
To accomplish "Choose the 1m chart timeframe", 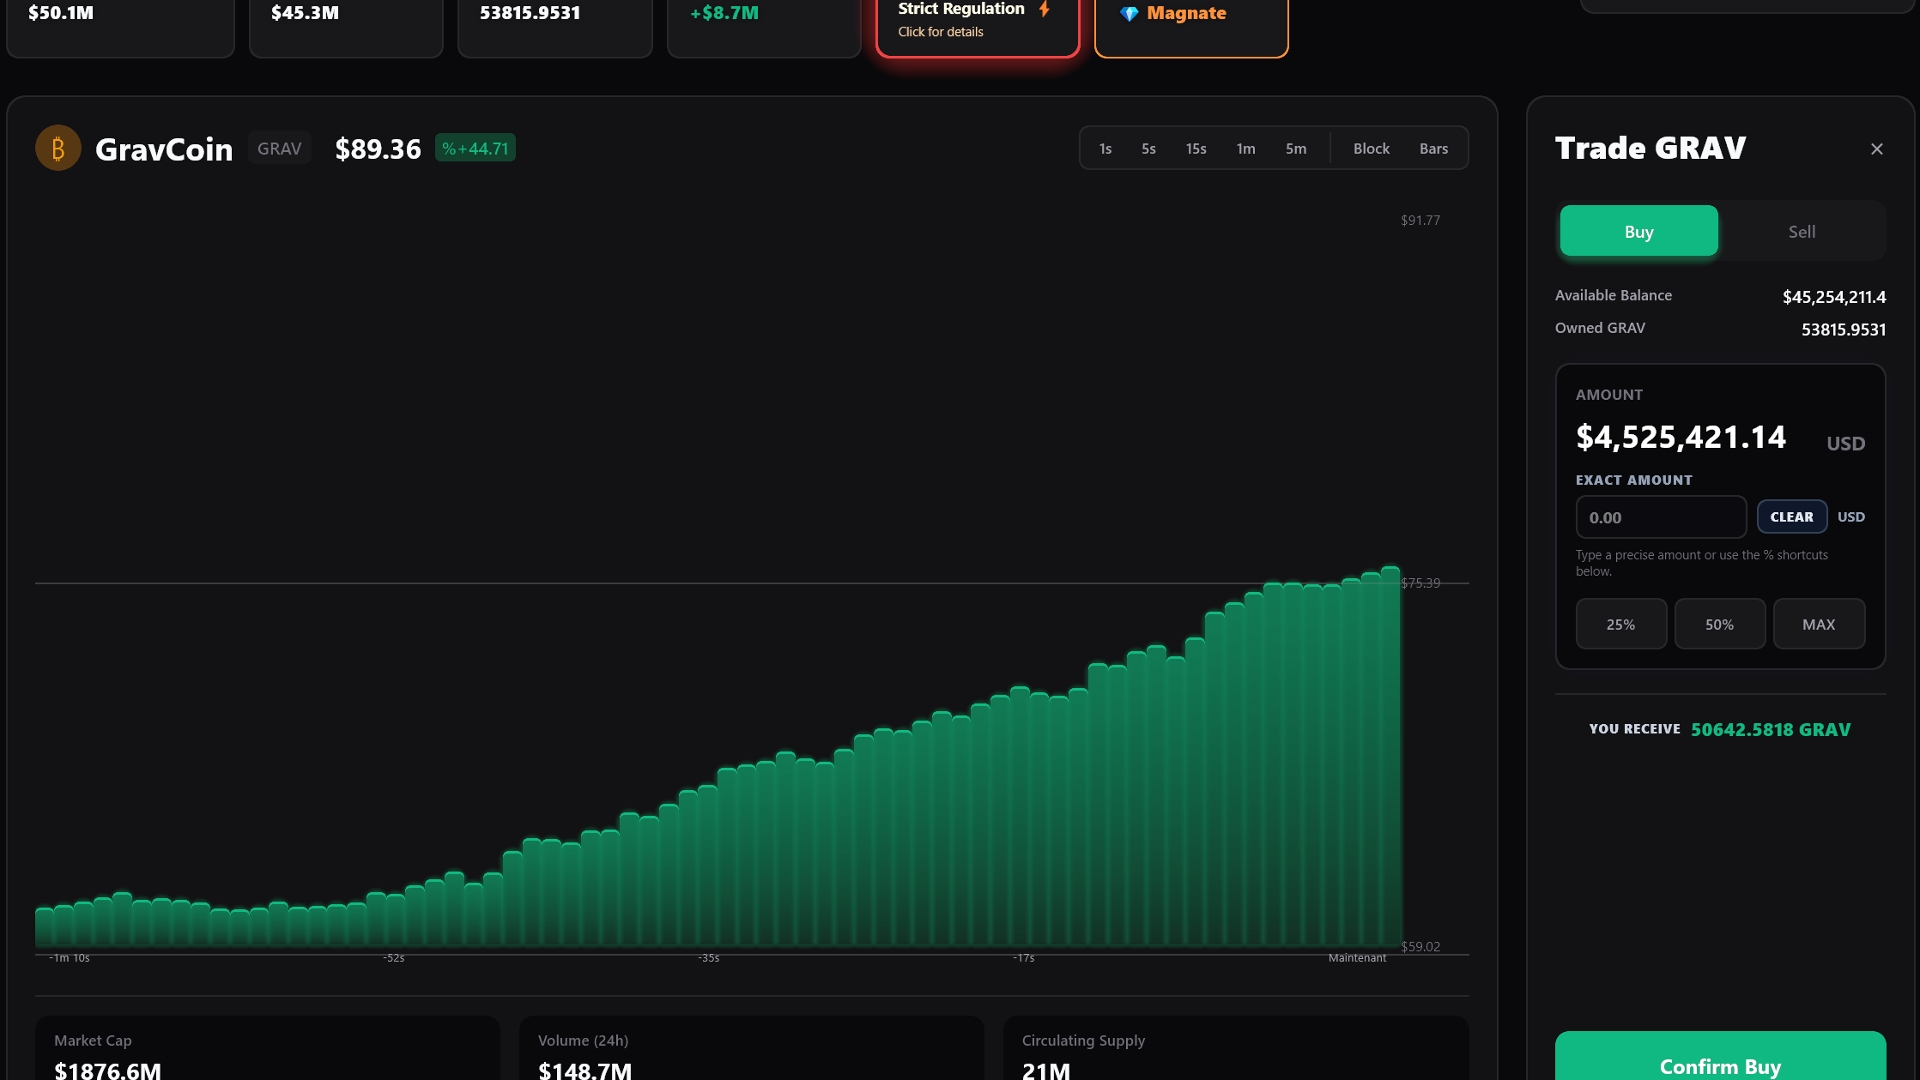I will (x=1245, y=148).
